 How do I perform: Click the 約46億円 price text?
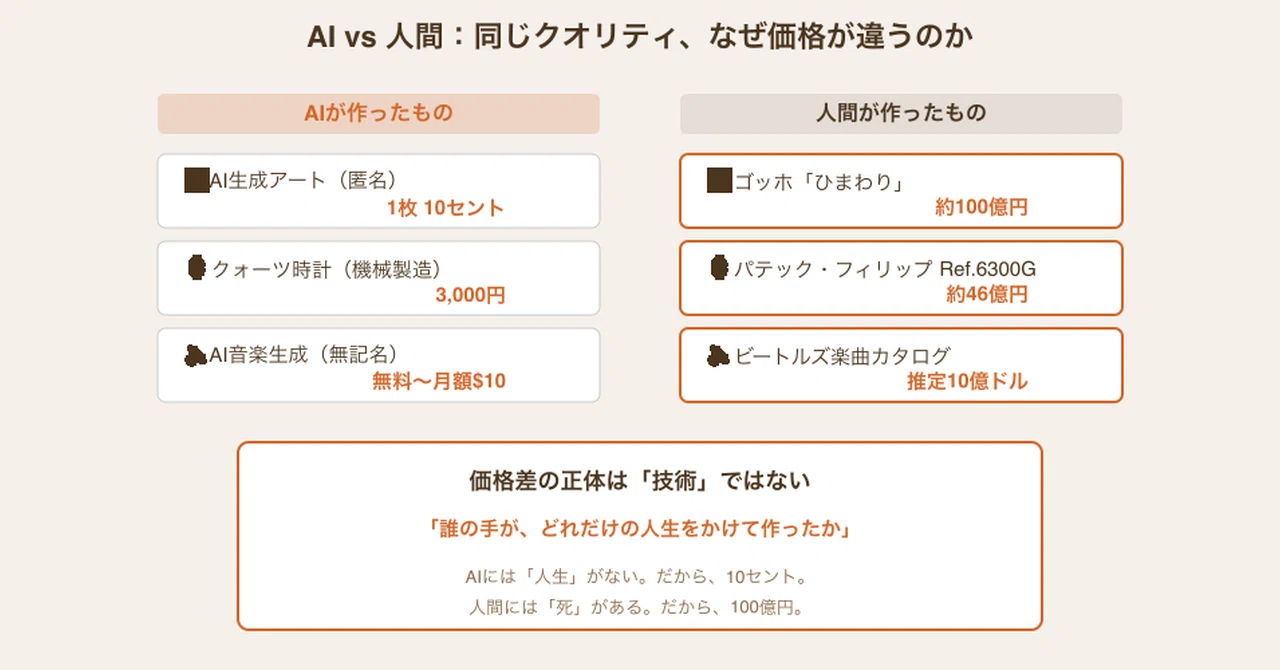pos(987,295)
